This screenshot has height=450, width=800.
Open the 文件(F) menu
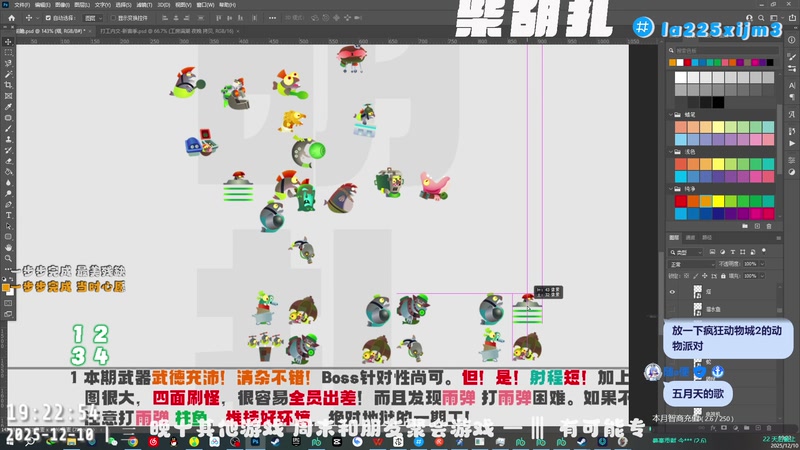(21, 5)
